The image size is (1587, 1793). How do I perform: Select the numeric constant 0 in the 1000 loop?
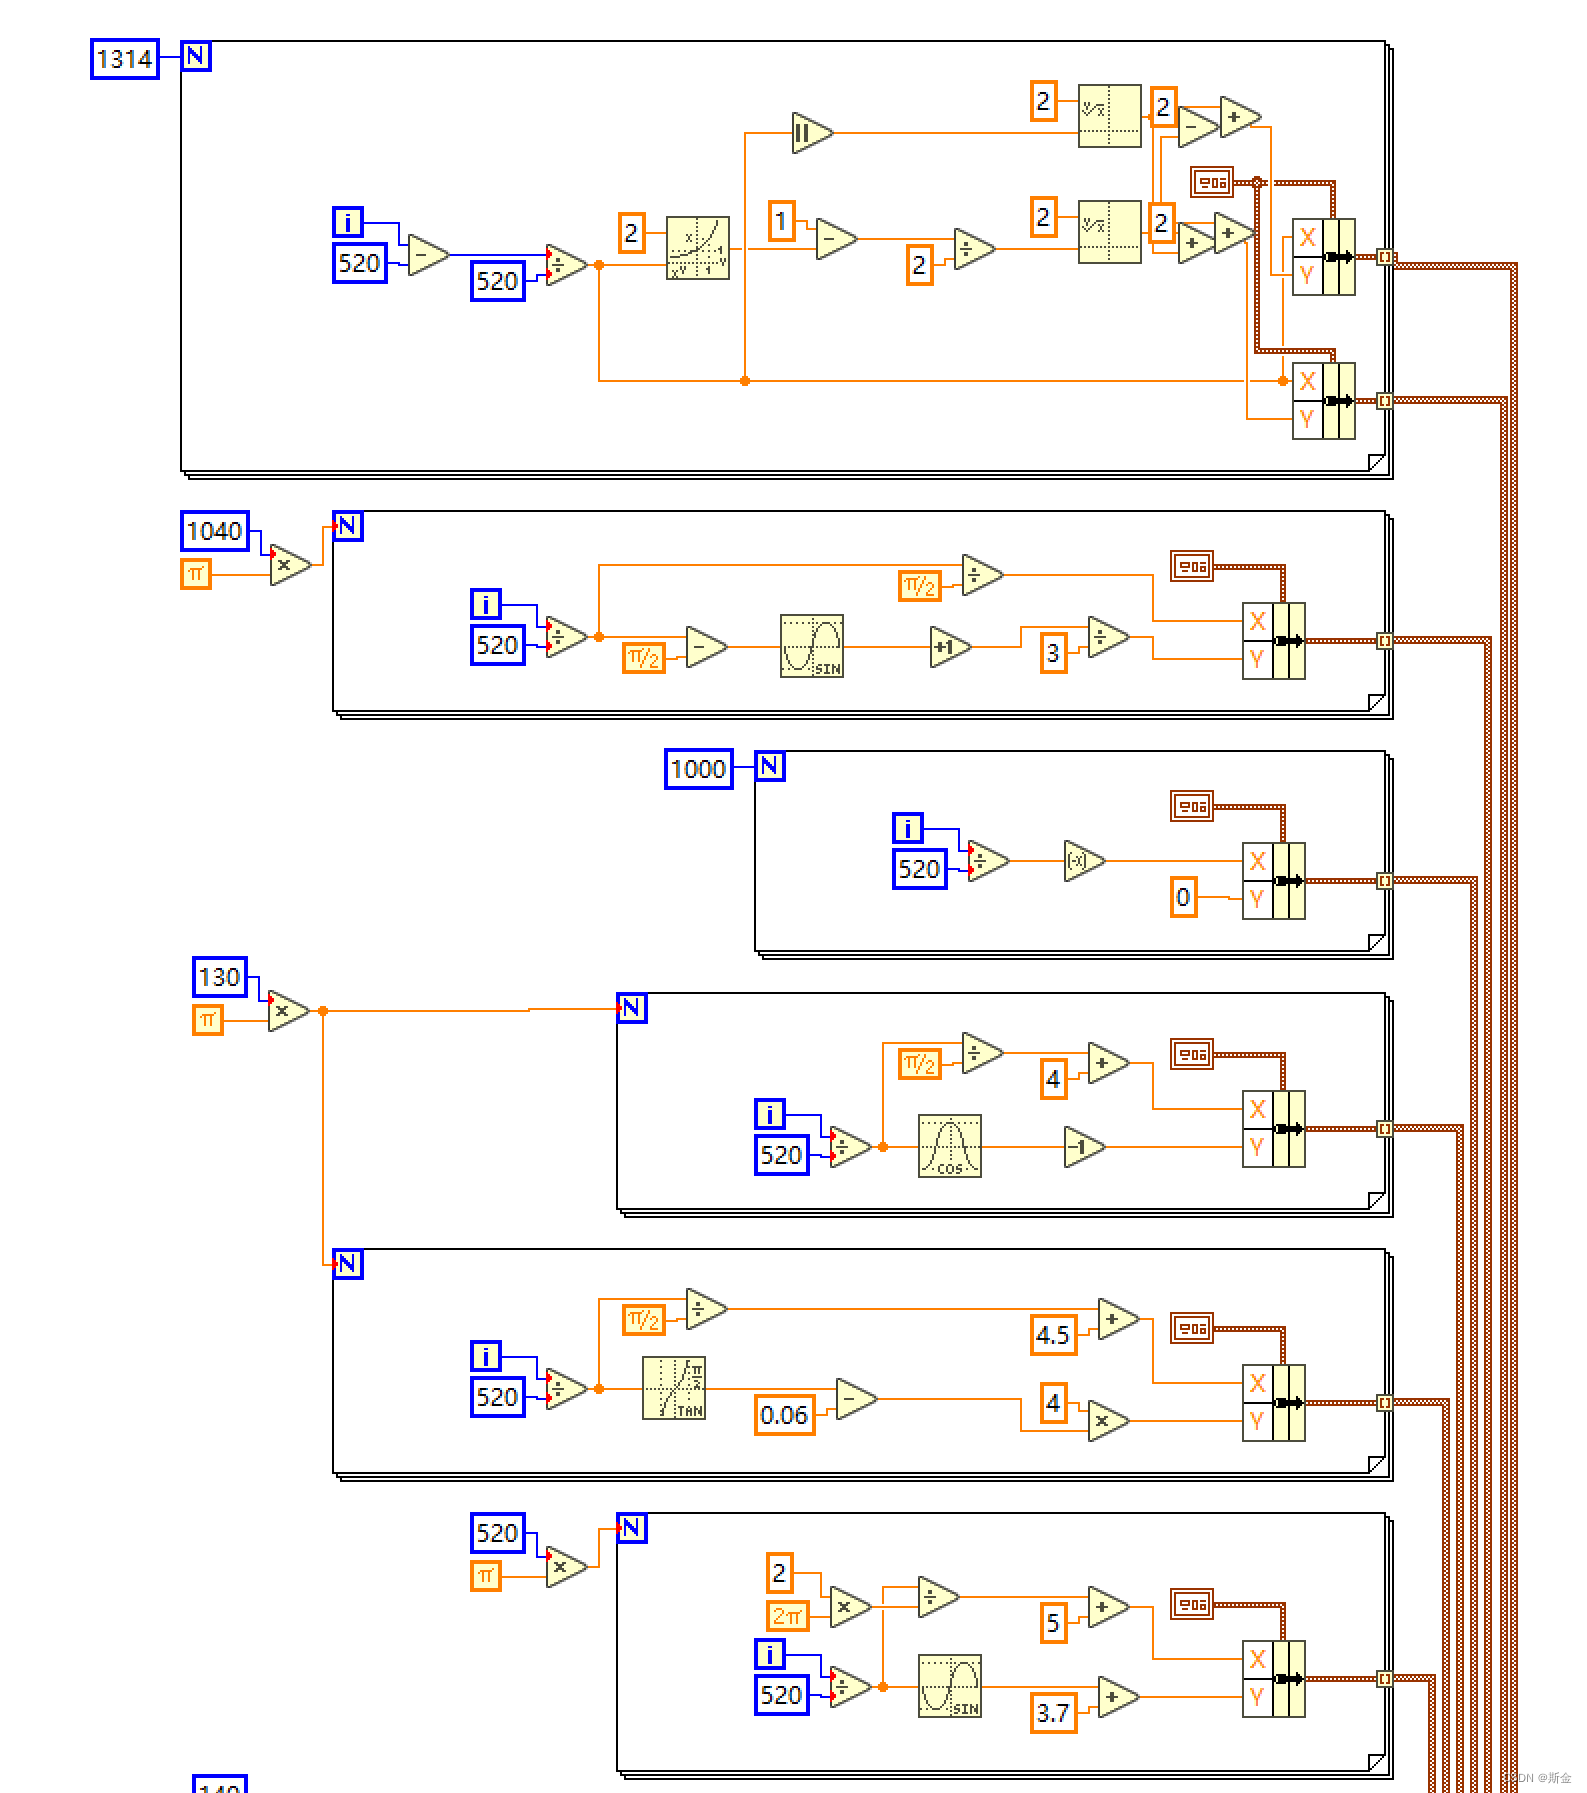tap(1183, 898)
